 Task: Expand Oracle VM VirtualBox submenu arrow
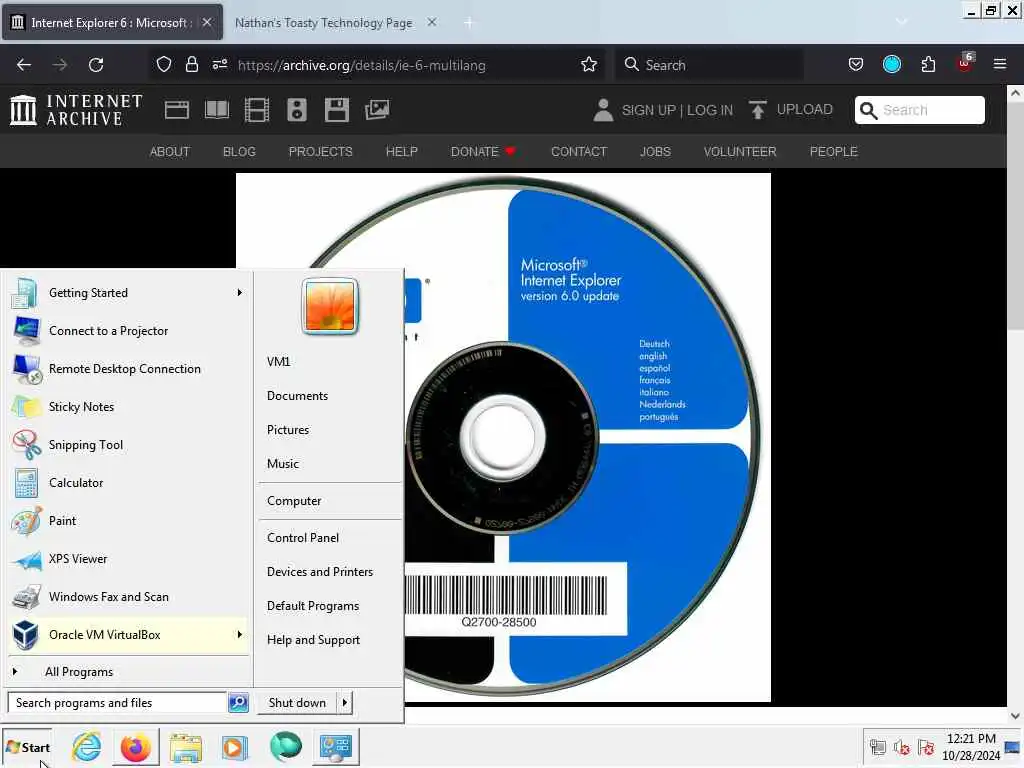point(240,634)
